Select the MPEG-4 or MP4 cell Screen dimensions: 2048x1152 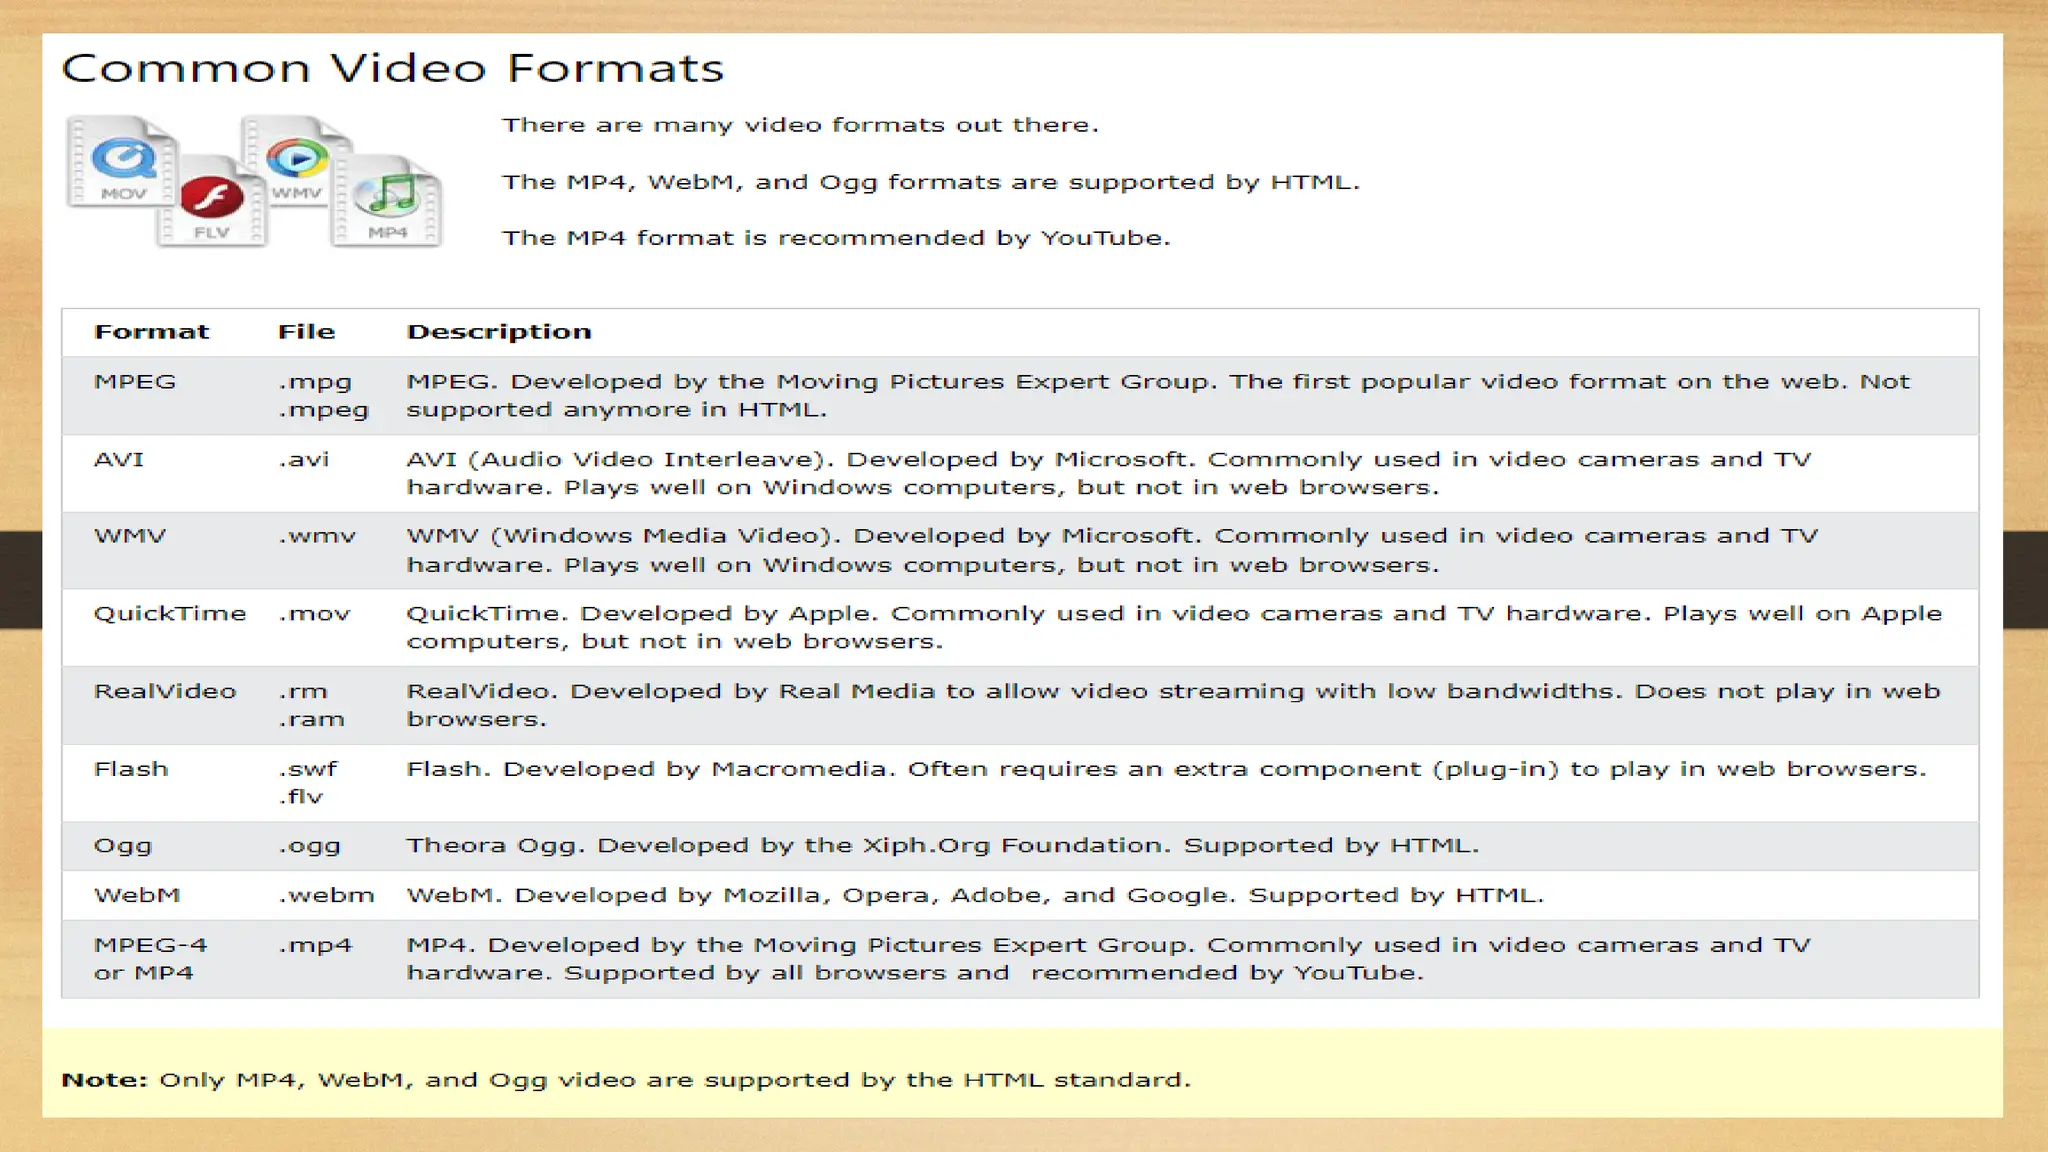[x=150, y=959]
